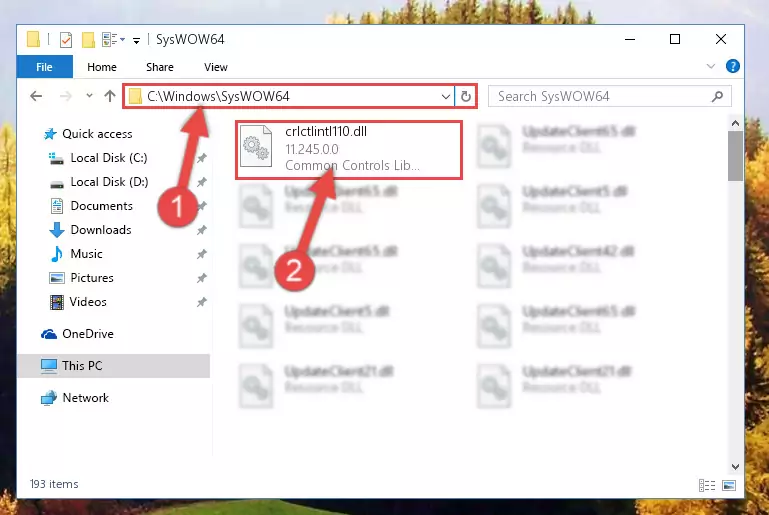
Task: Click the crlctlintl110.dll gear file icon
Action: (x=256, y=146)
